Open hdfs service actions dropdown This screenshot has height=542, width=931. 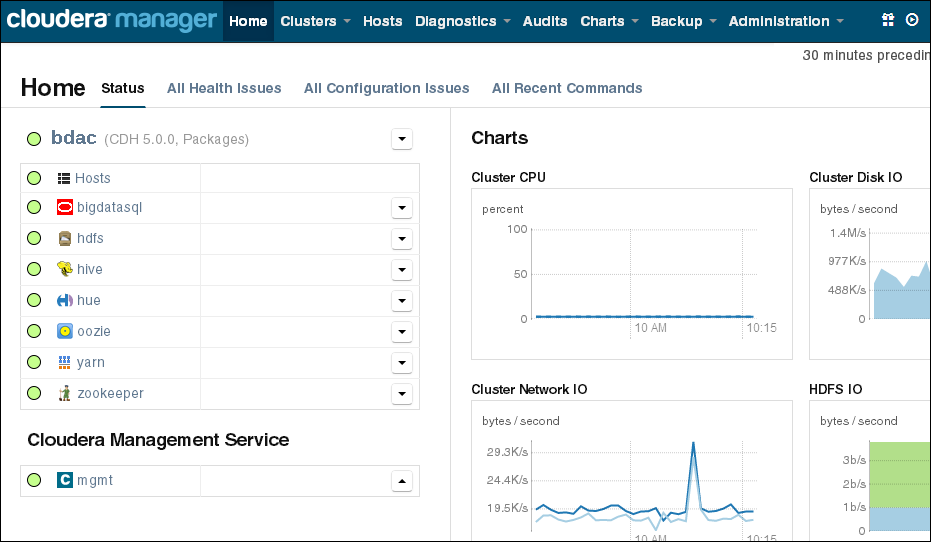(402, 239)
